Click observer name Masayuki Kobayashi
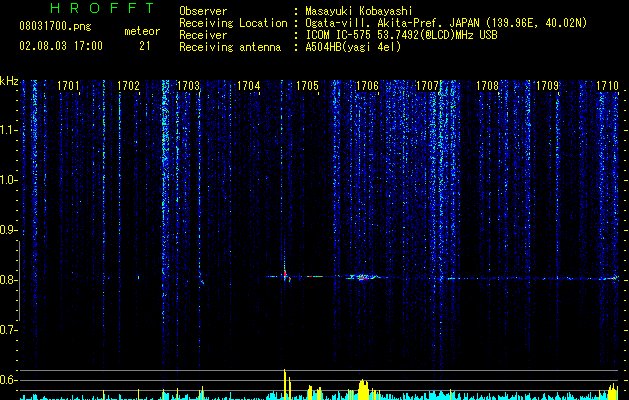629x400 pixels. (359, 11)
